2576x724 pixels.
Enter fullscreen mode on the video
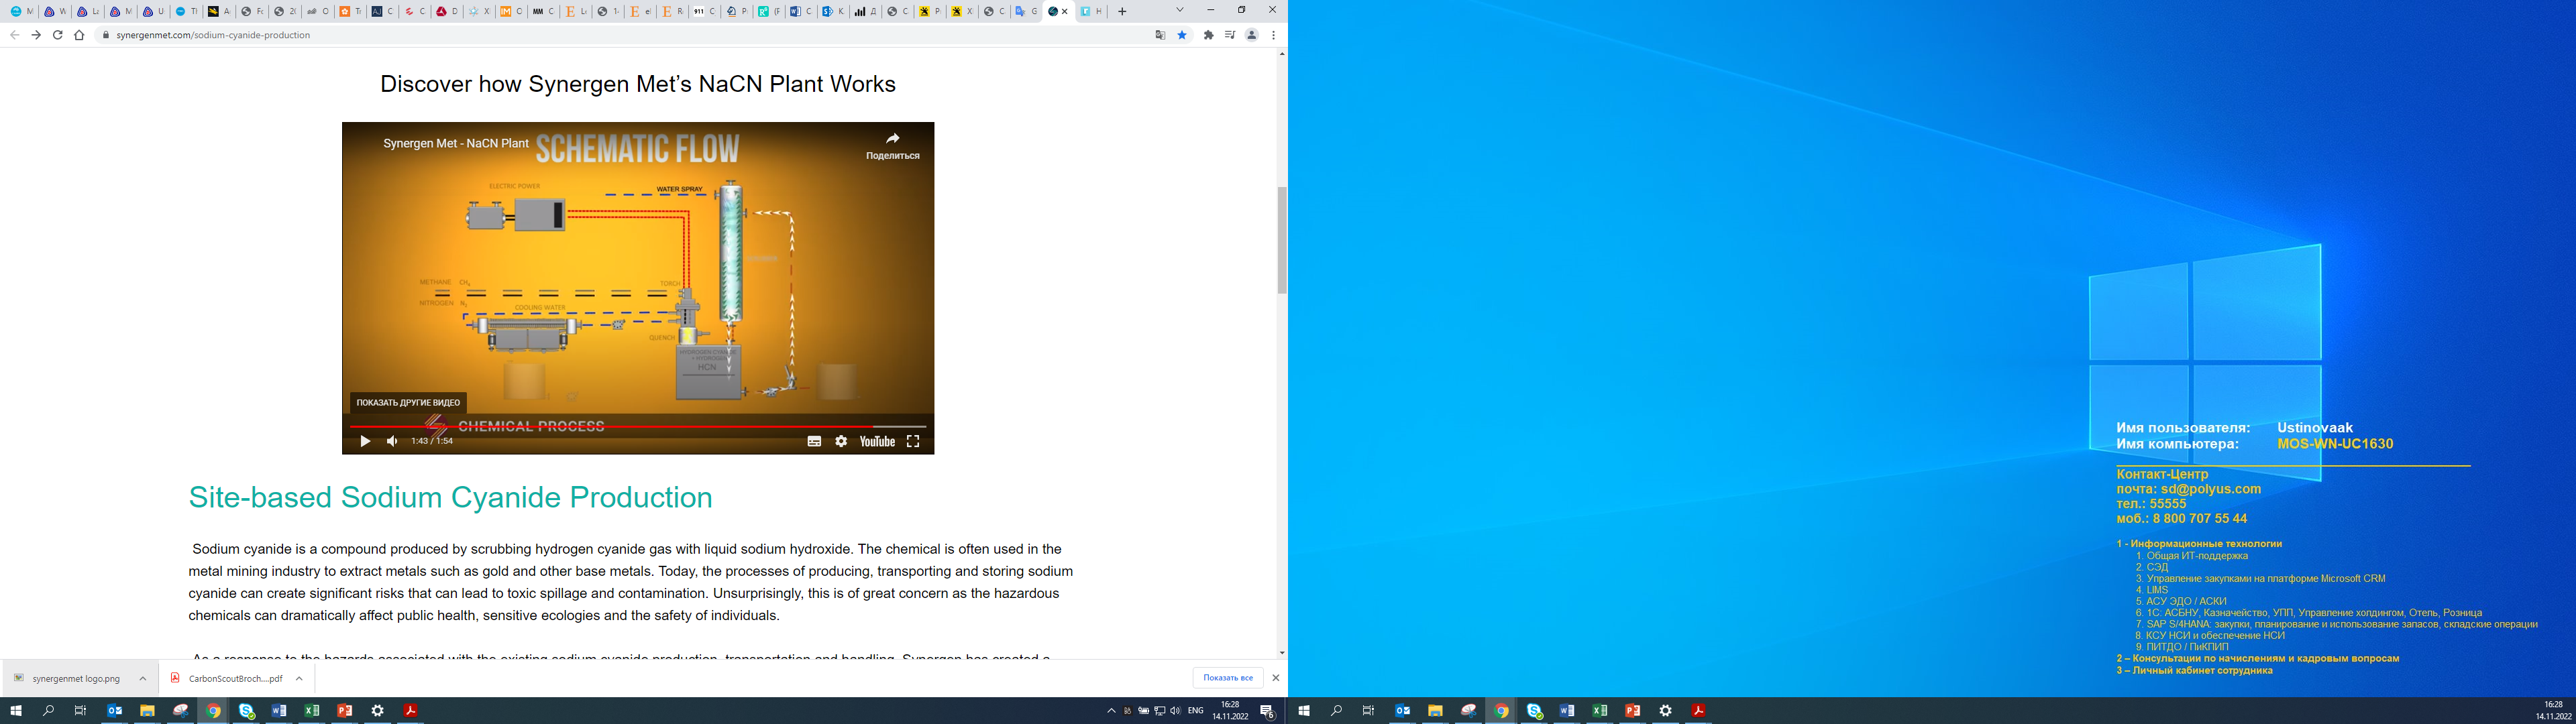tap(913, 441)
